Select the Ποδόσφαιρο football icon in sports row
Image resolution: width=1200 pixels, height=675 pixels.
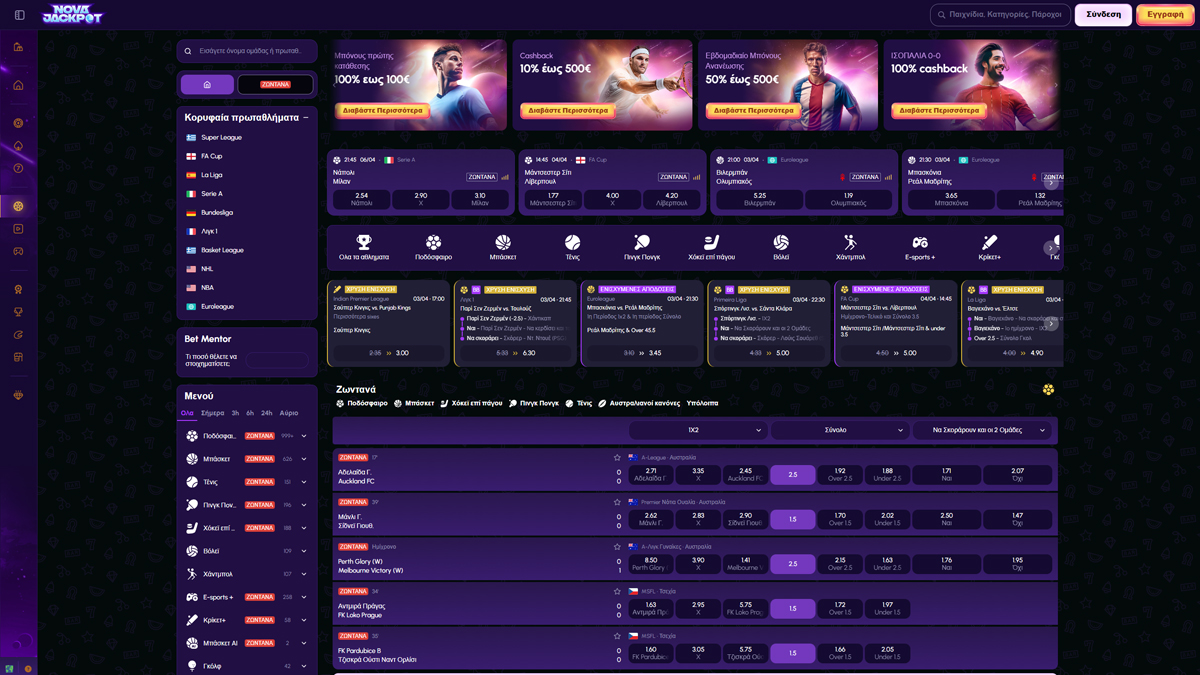[434, 243]
